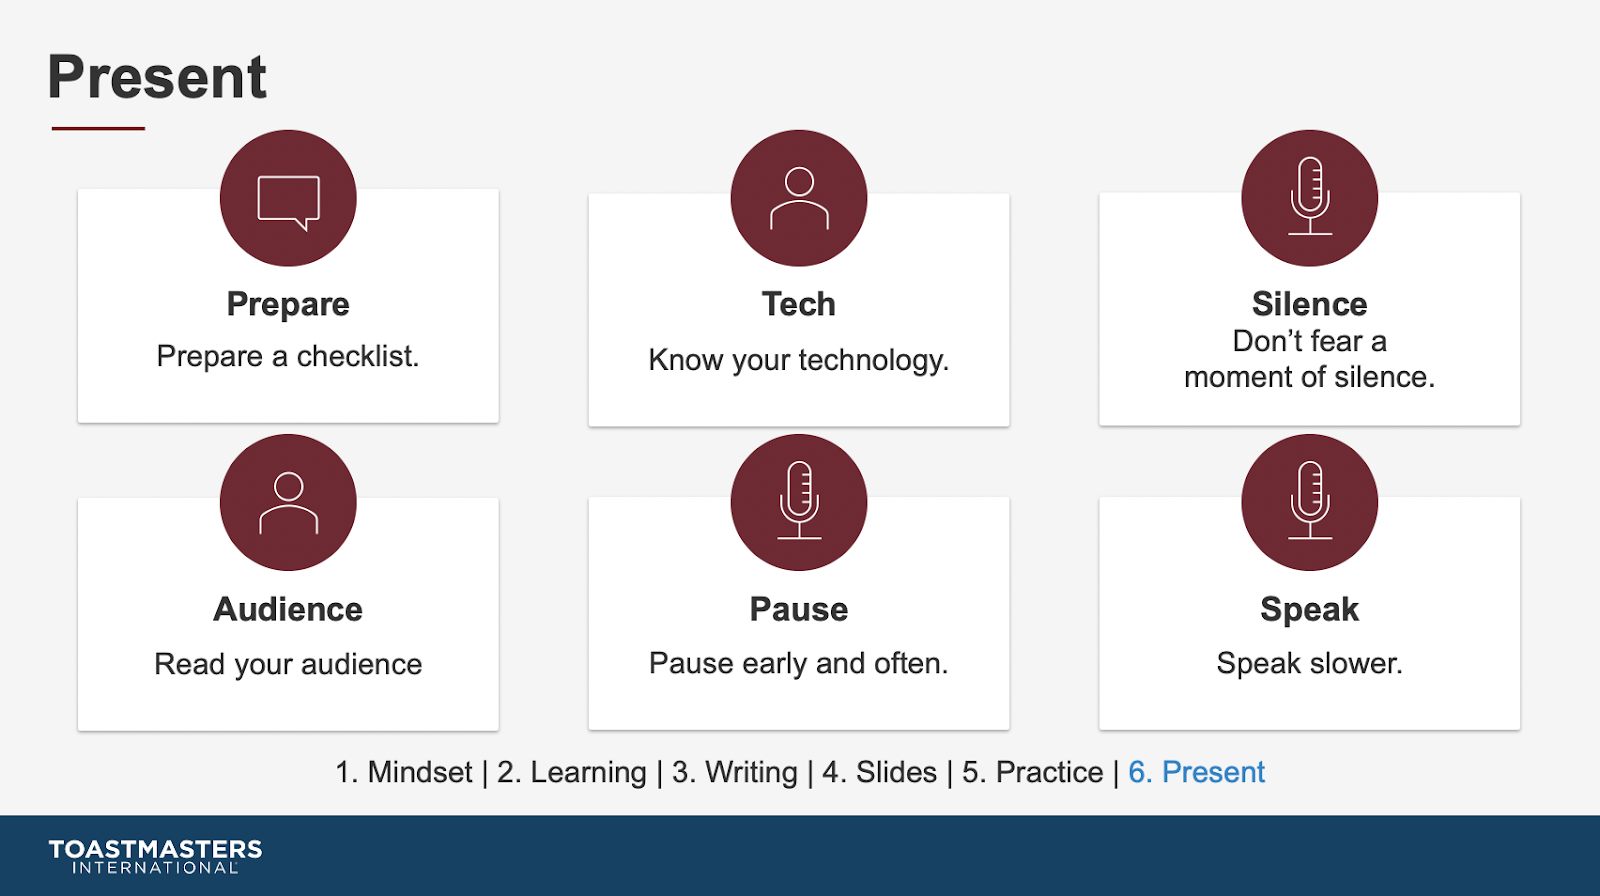Select the 'Silence' card heading
This screenshot has height=896, width=1600.
coord(1309,304)
